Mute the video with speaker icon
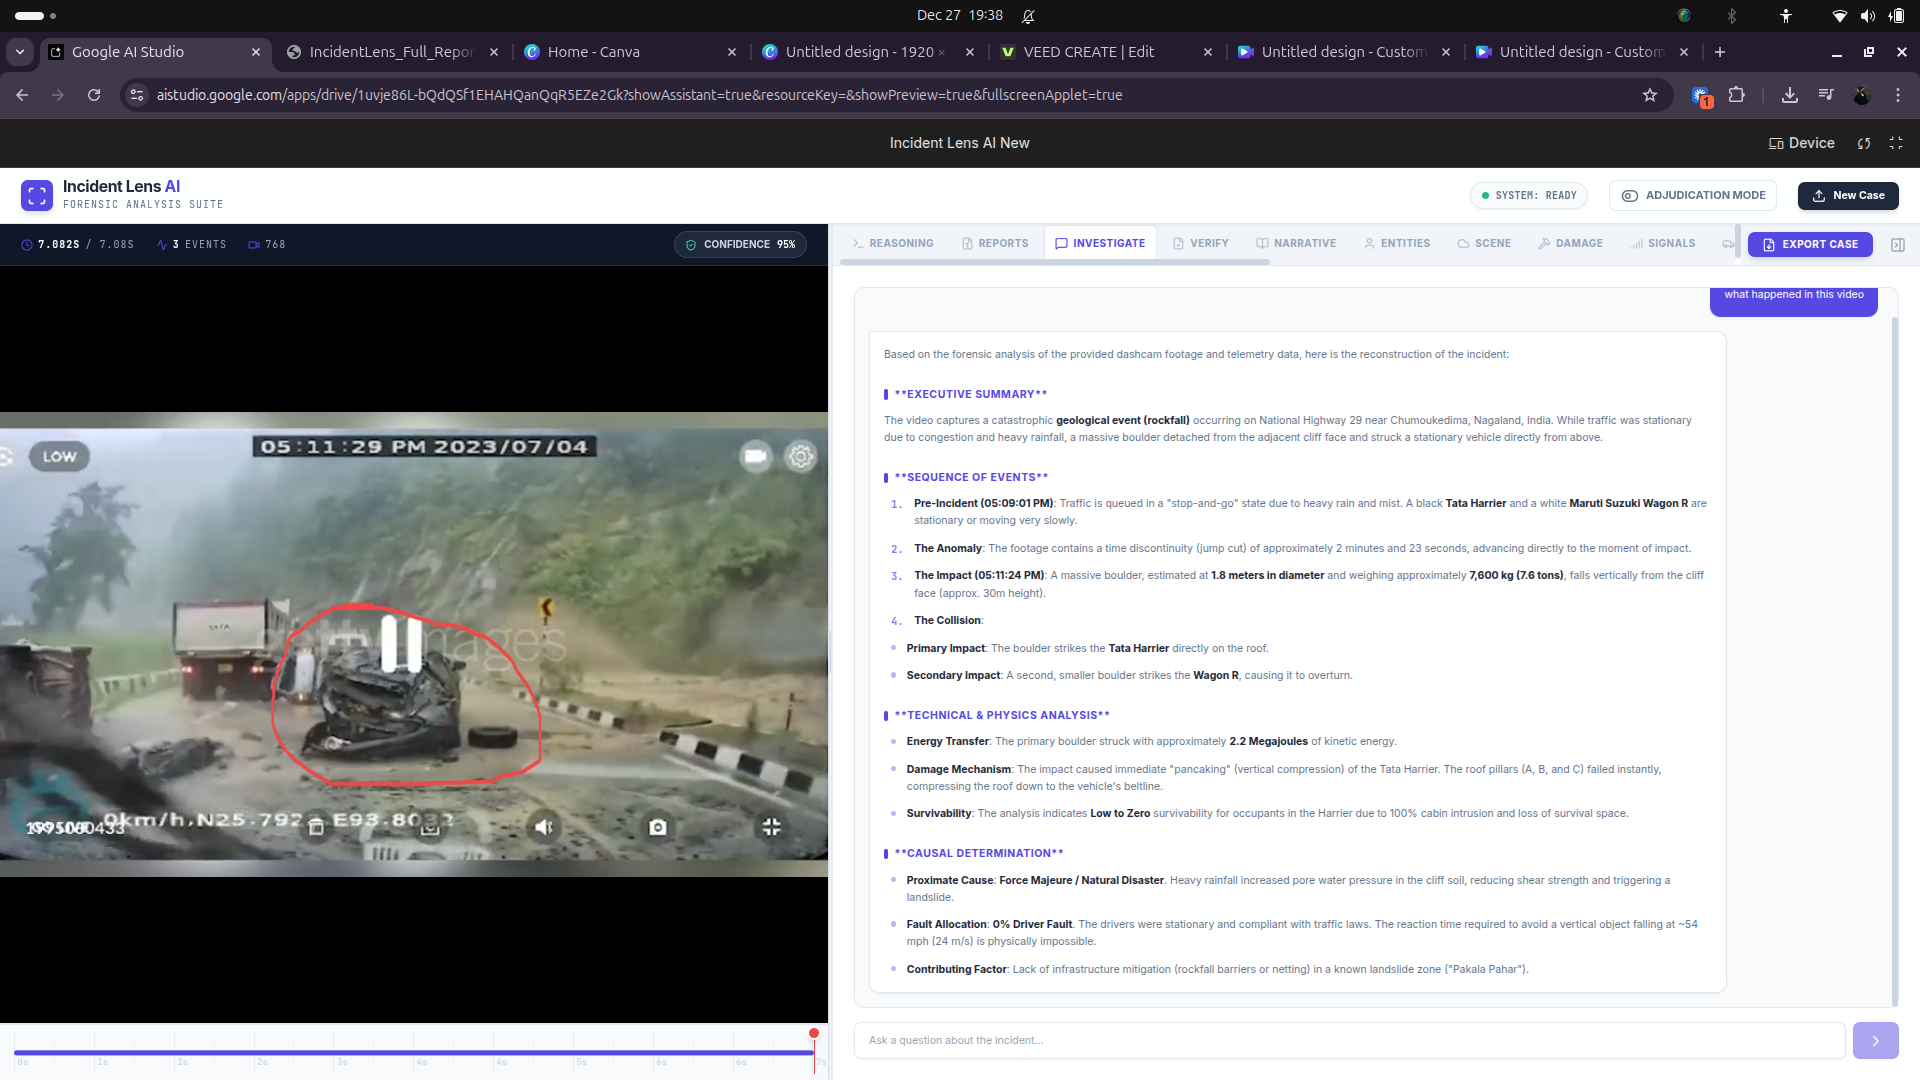Viewport: 1920px width, 1080px height. tap(544, 827)
